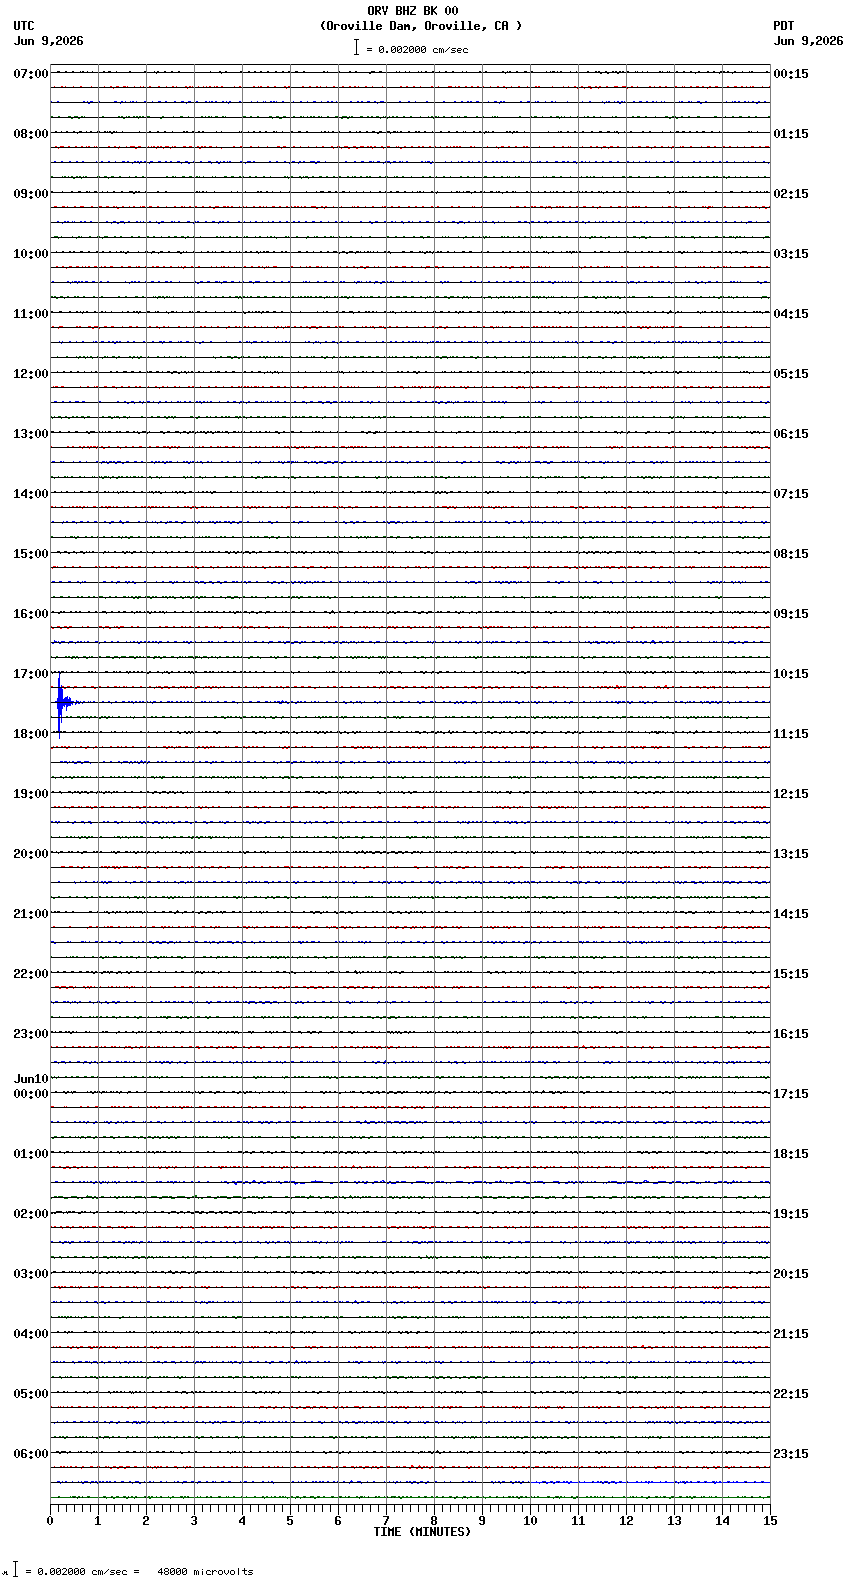Click the 'PDT' header label
This screenshot has height=1584, width=850.
784,26
